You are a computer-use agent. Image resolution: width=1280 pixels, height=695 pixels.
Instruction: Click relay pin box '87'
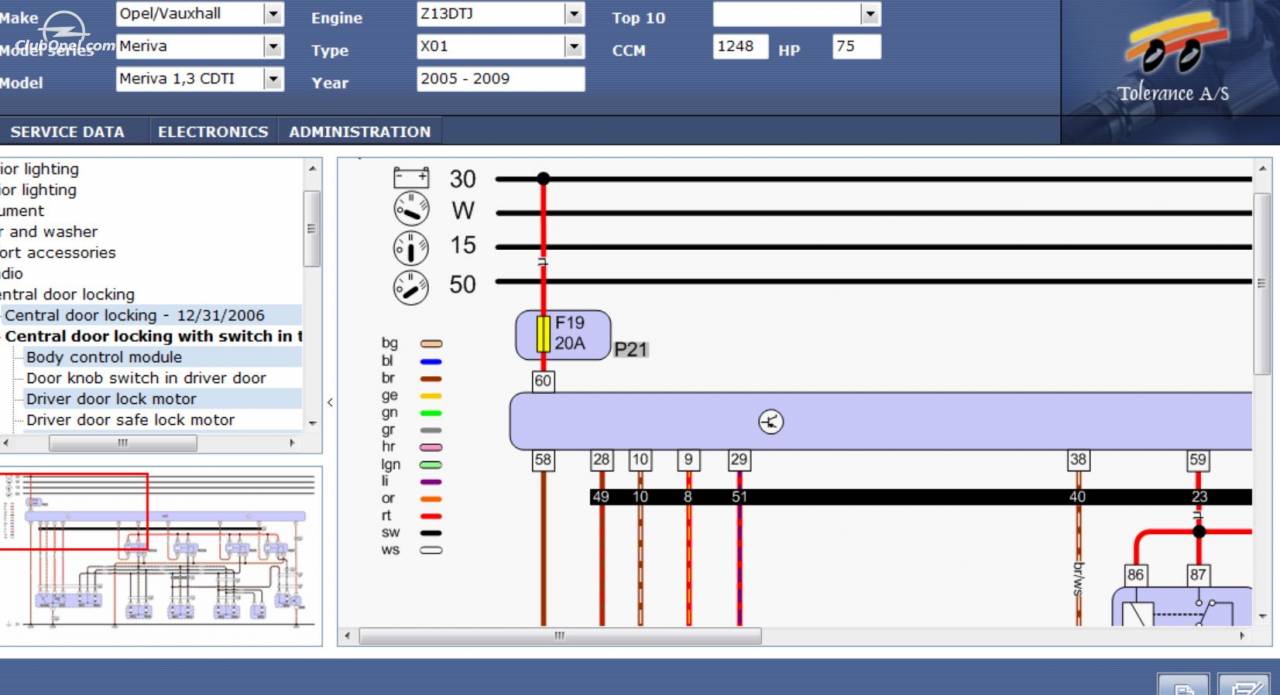tap(1198, 575)
